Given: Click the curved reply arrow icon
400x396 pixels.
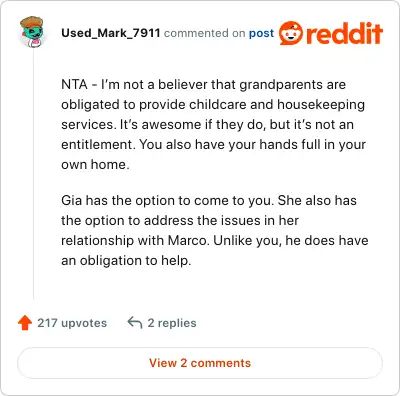Looking at the screenshot, I should point(135,323).
